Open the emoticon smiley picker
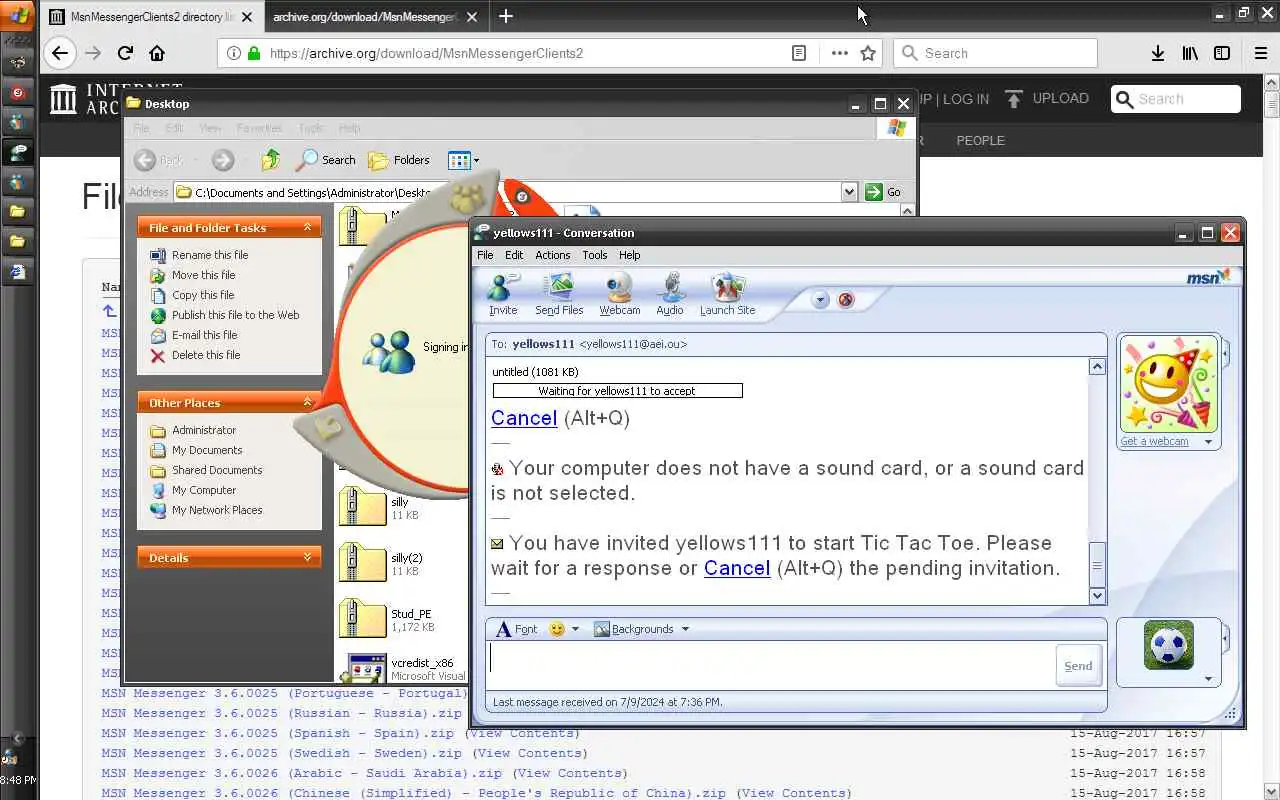 557,629
